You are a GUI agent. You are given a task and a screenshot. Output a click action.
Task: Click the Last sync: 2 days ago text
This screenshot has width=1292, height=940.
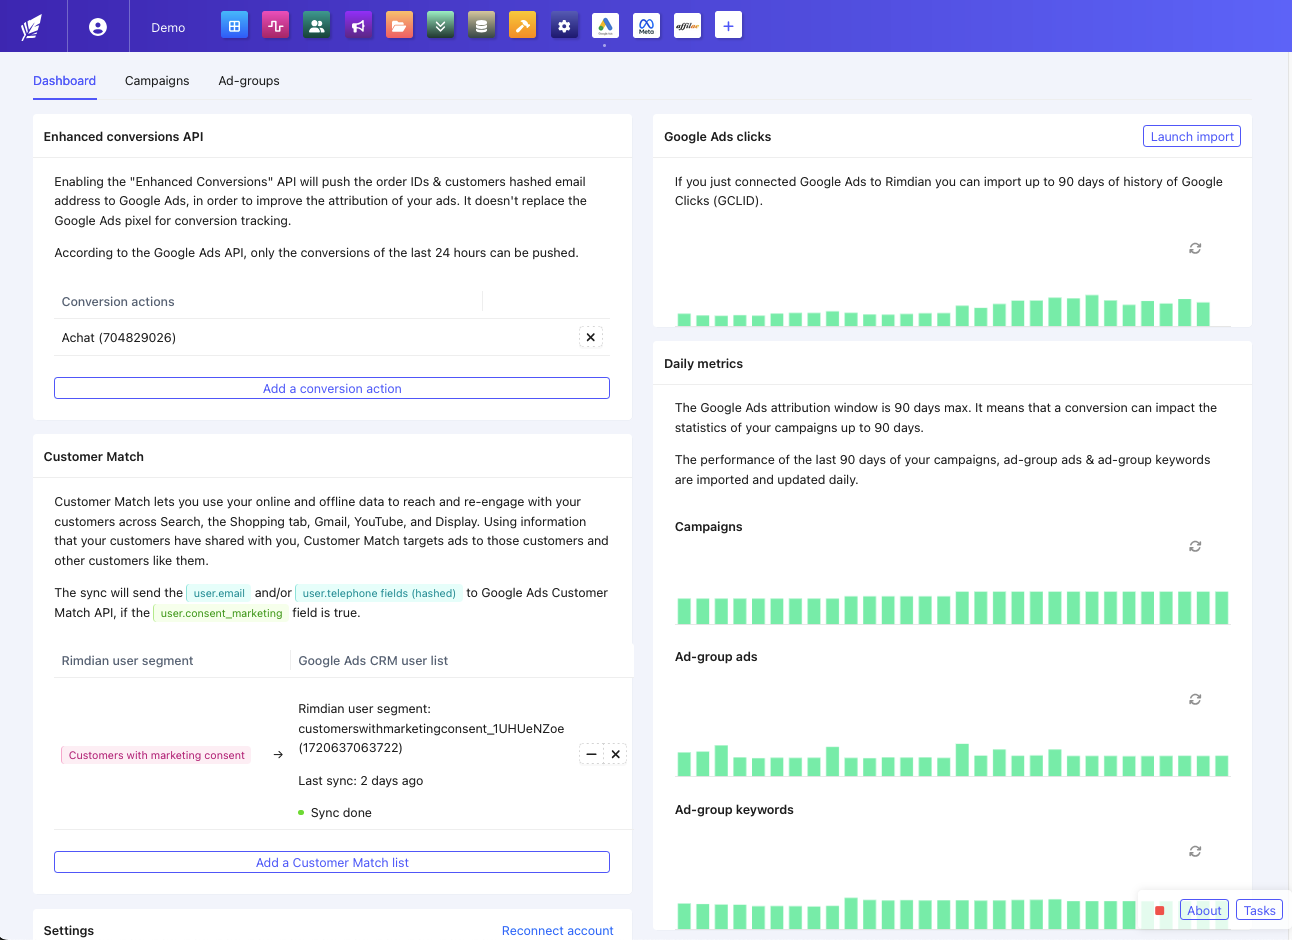coord(361,781)
